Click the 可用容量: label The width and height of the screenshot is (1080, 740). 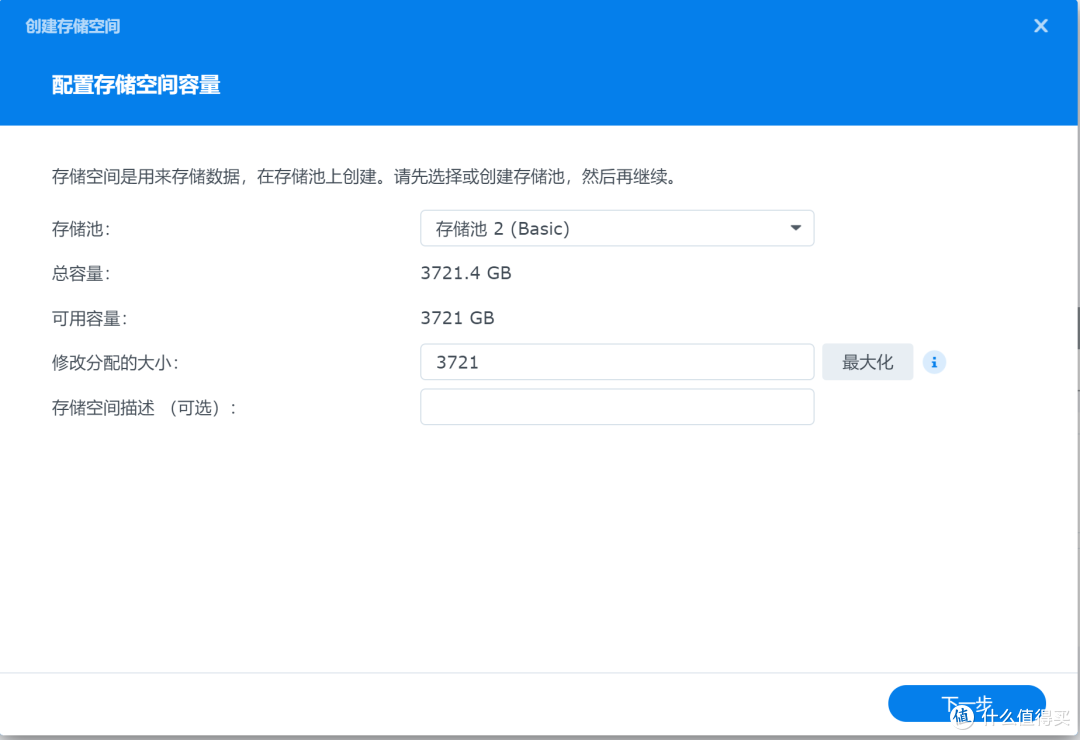(89, 318)
